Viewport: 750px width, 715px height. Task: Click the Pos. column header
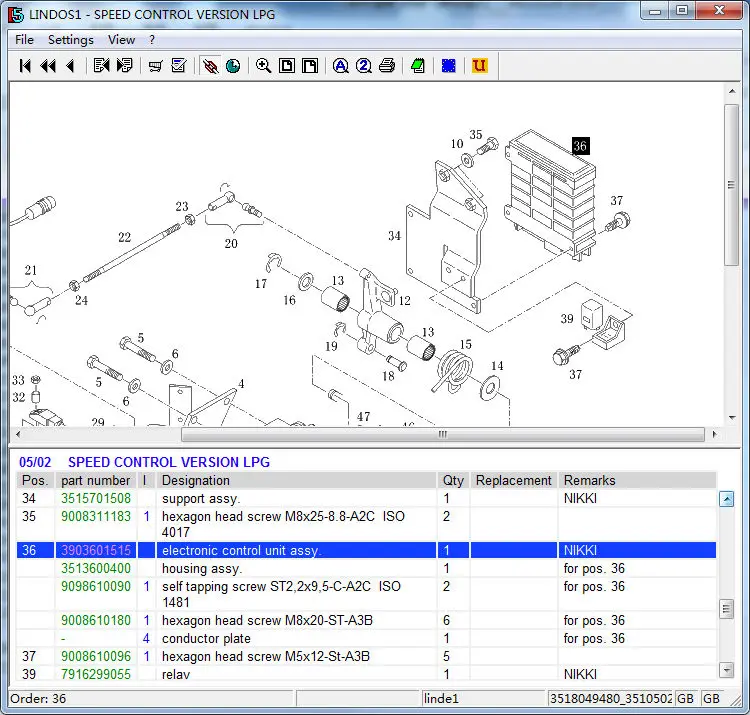pos(35,480)
